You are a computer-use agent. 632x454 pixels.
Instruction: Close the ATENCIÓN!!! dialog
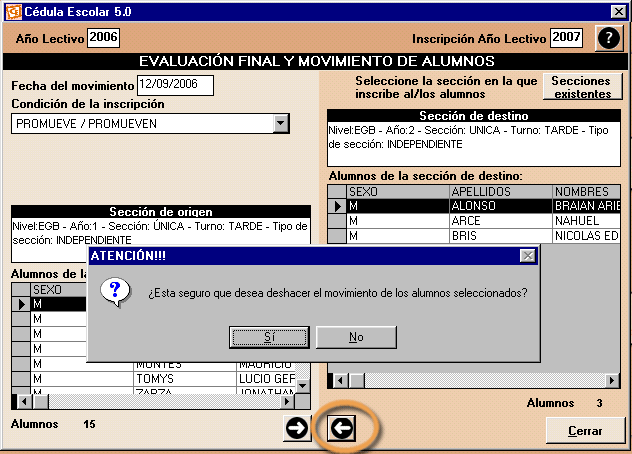click(528, 256)
